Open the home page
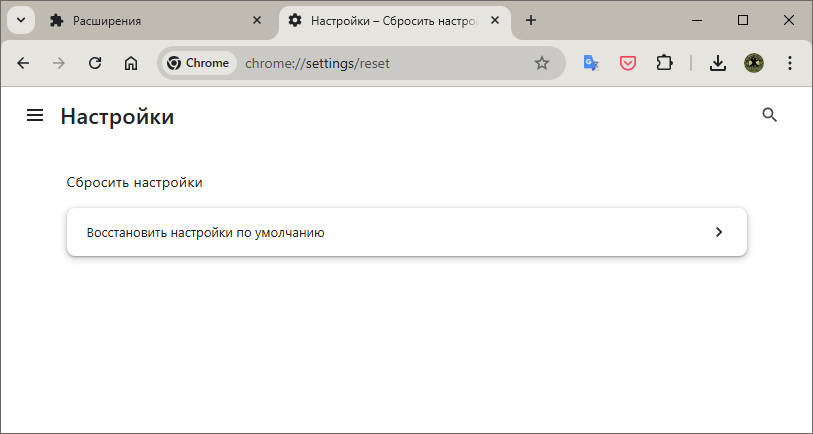 tap(131, 63)
